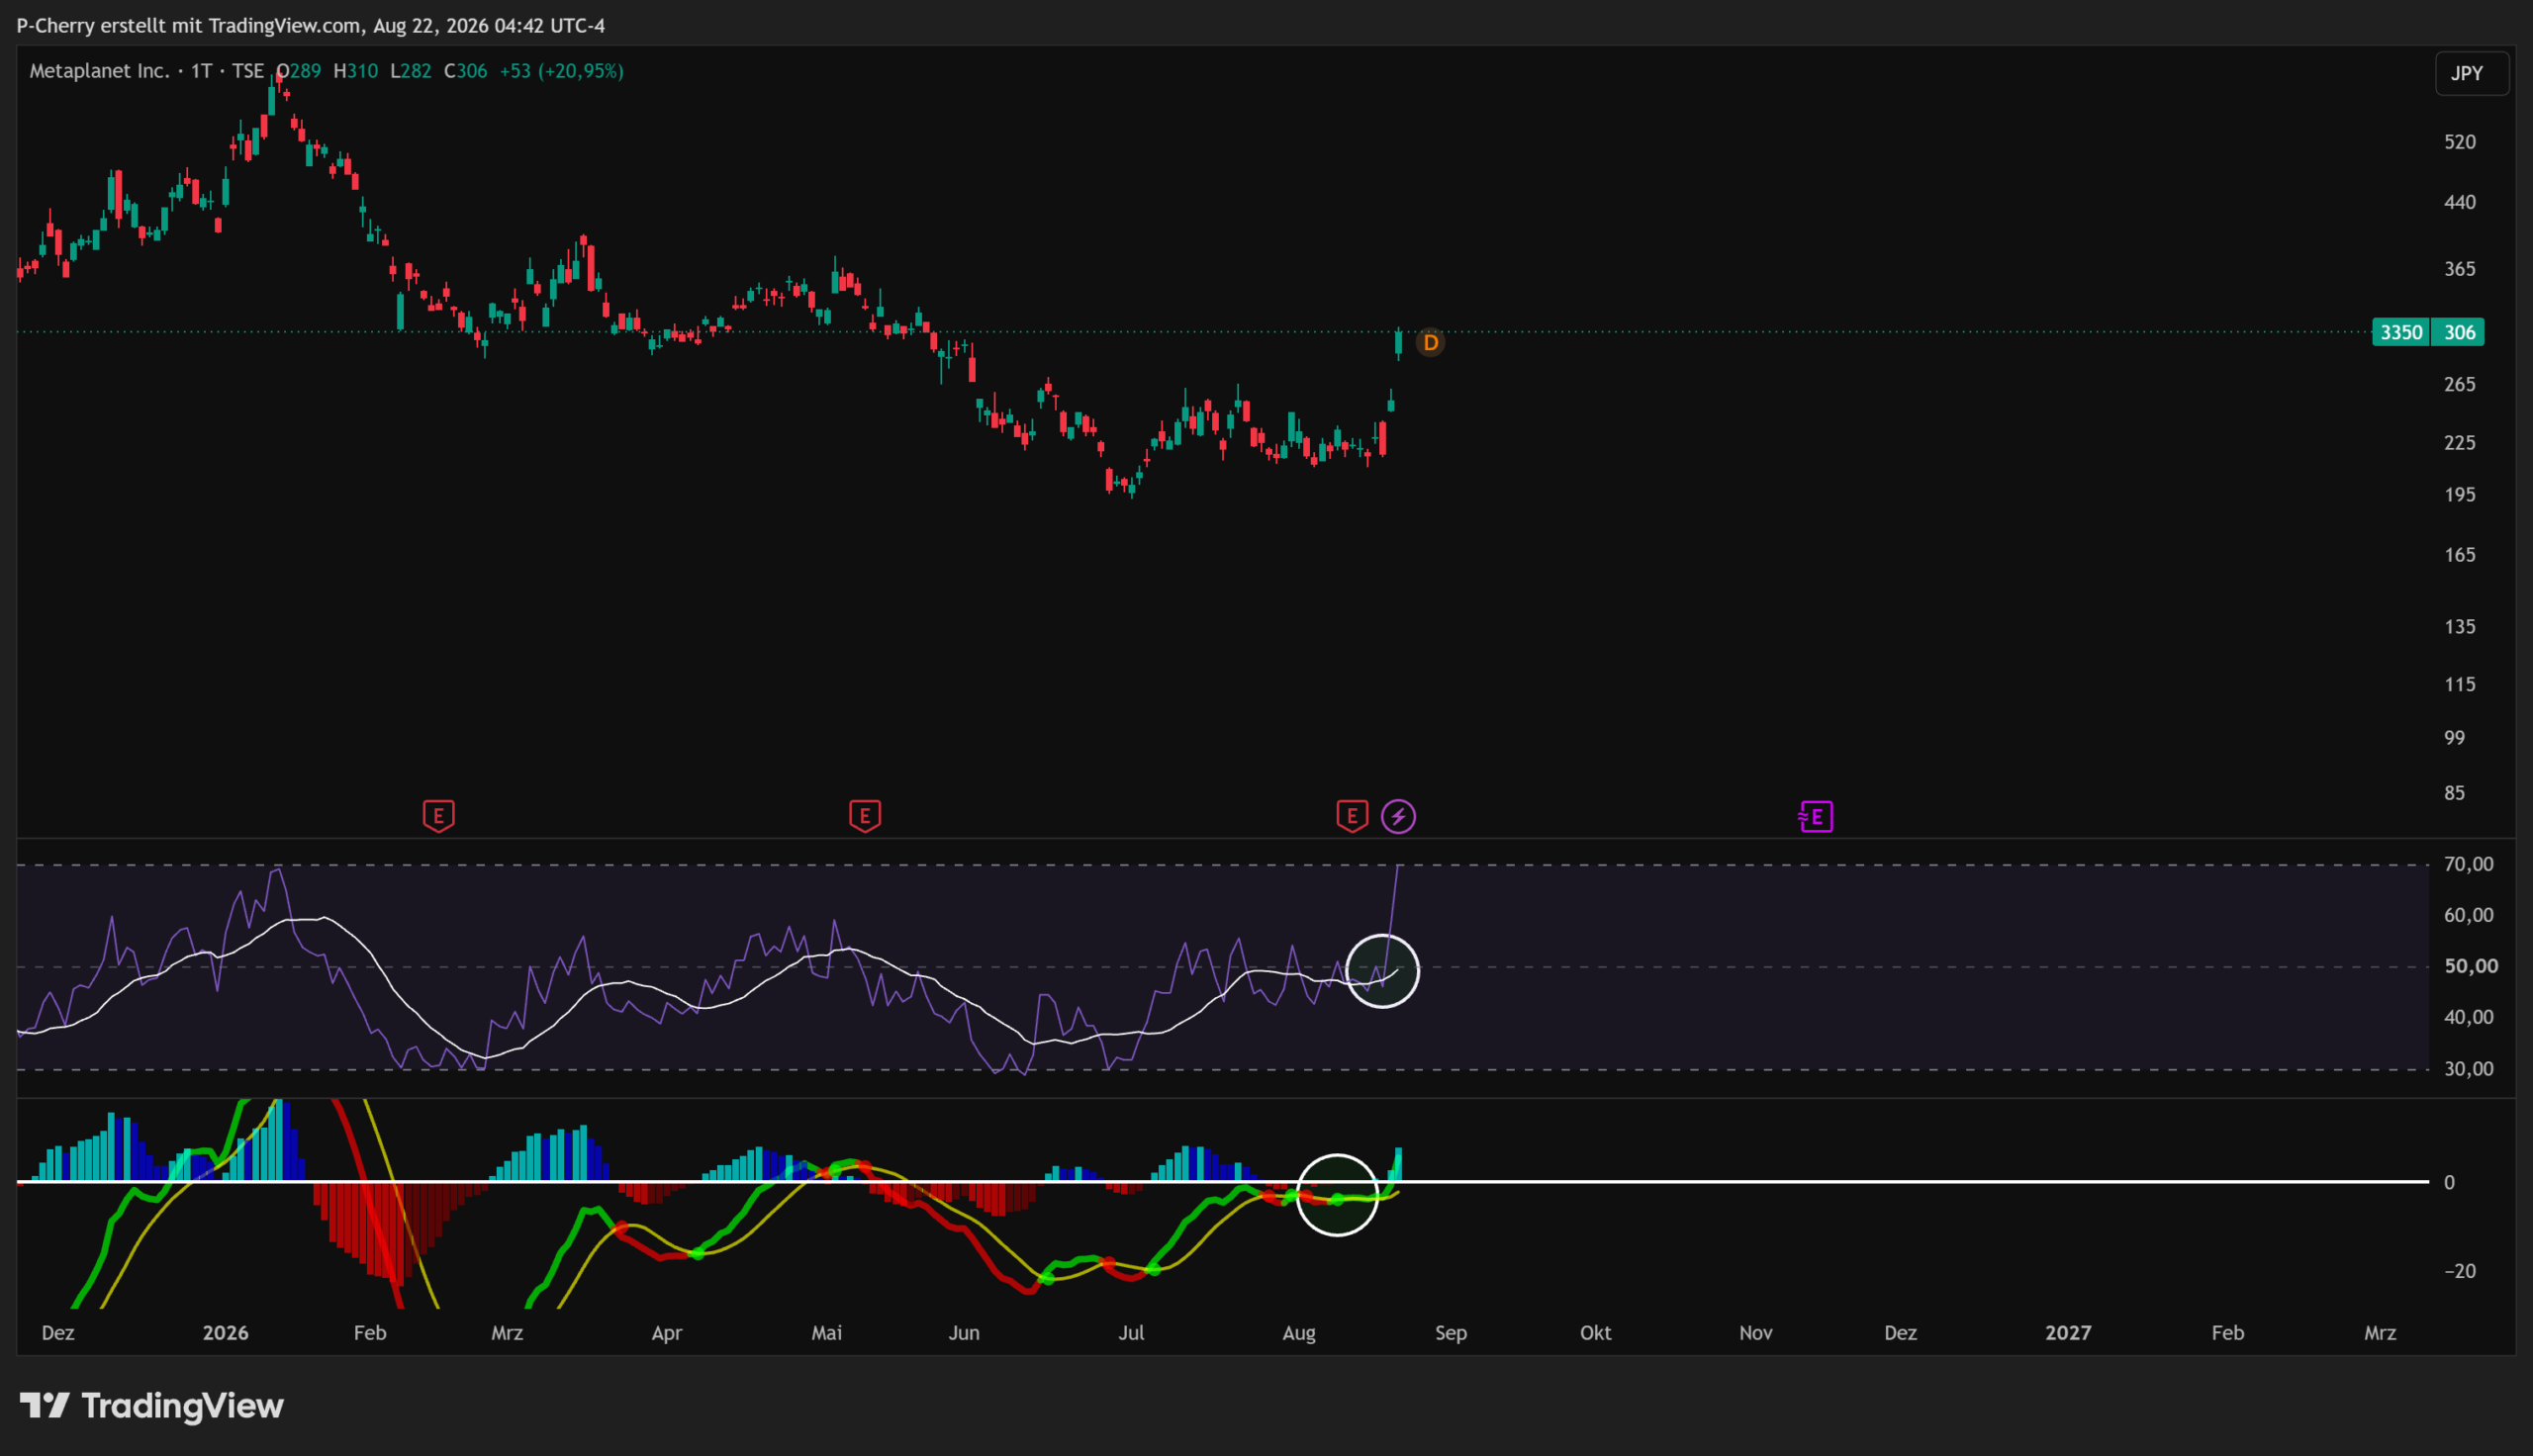Click the earnings E marker near February
Image resolution: width=2533 pixels, height=1456 pixels.
coord(438,816)
